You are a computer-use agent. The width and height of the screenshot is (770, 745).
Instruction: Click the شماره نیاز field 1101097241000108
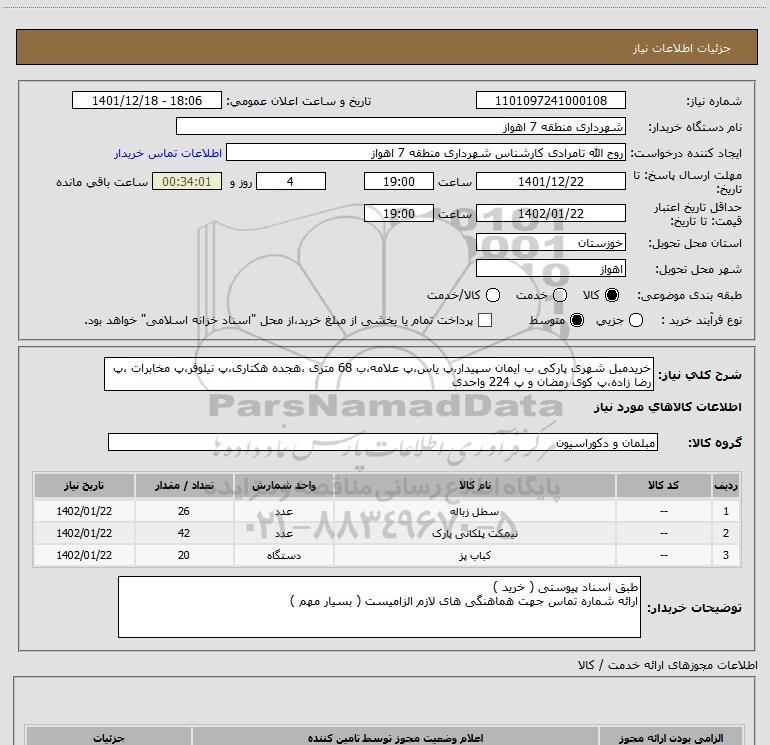click(550, 101)
